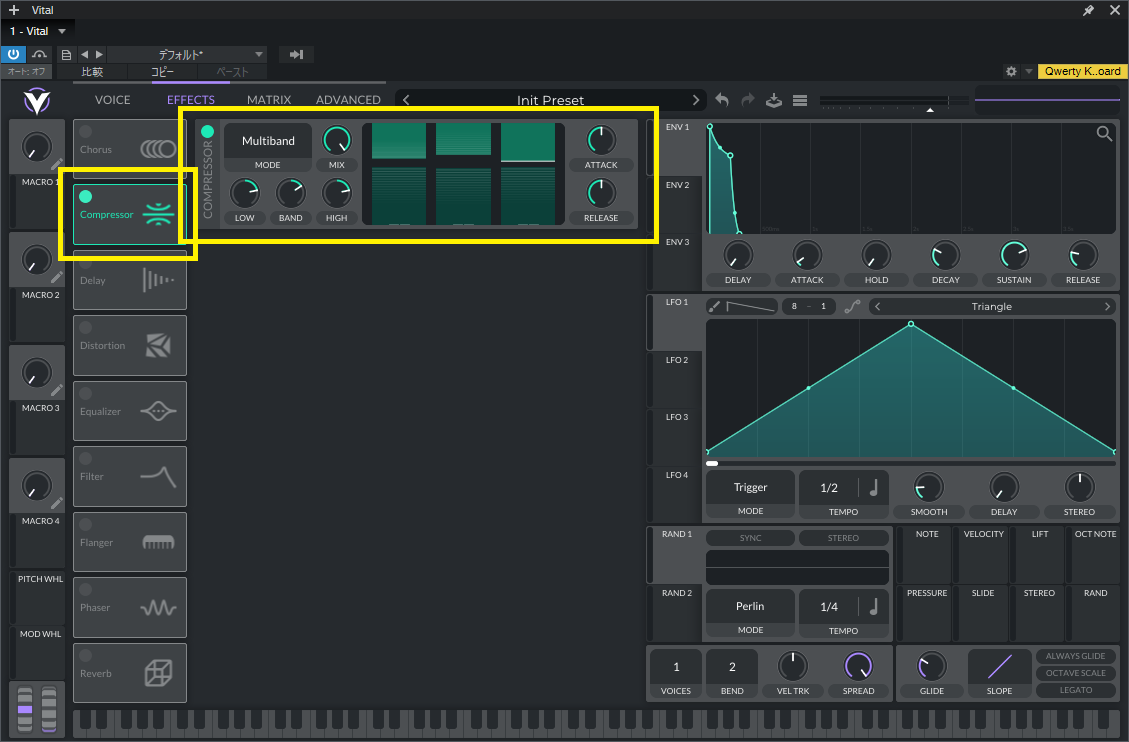Viewport: 1129px width, 742px height.
Task: Click the compressor MIX knob
Action: (x=336, y=140)
